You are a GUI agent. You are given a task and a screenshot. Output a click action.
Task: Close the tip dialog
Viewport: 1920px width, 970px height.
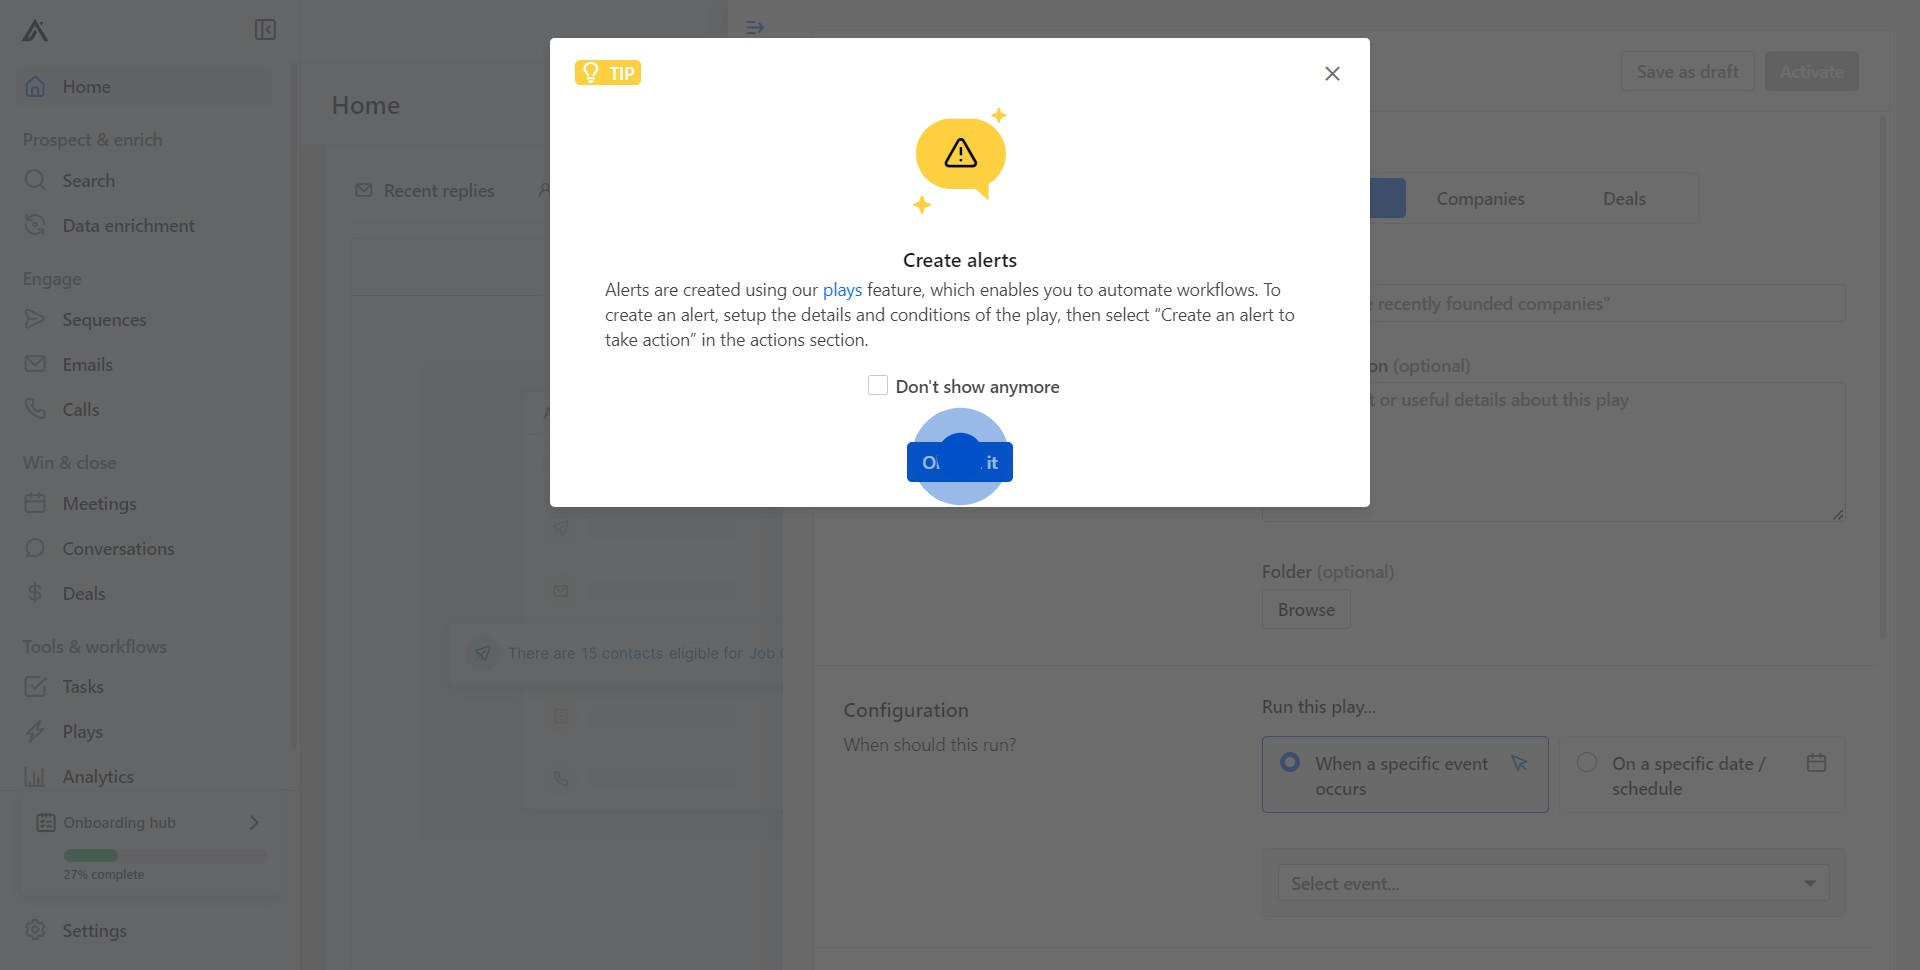point(1332,74)
